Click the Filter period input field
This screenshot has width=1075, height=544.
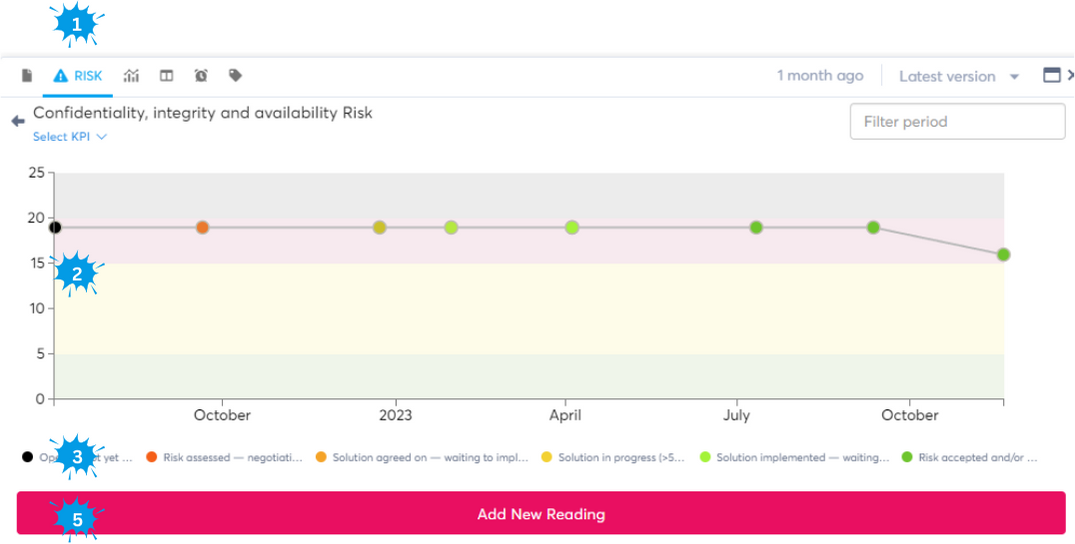click(x=957, y=122)
